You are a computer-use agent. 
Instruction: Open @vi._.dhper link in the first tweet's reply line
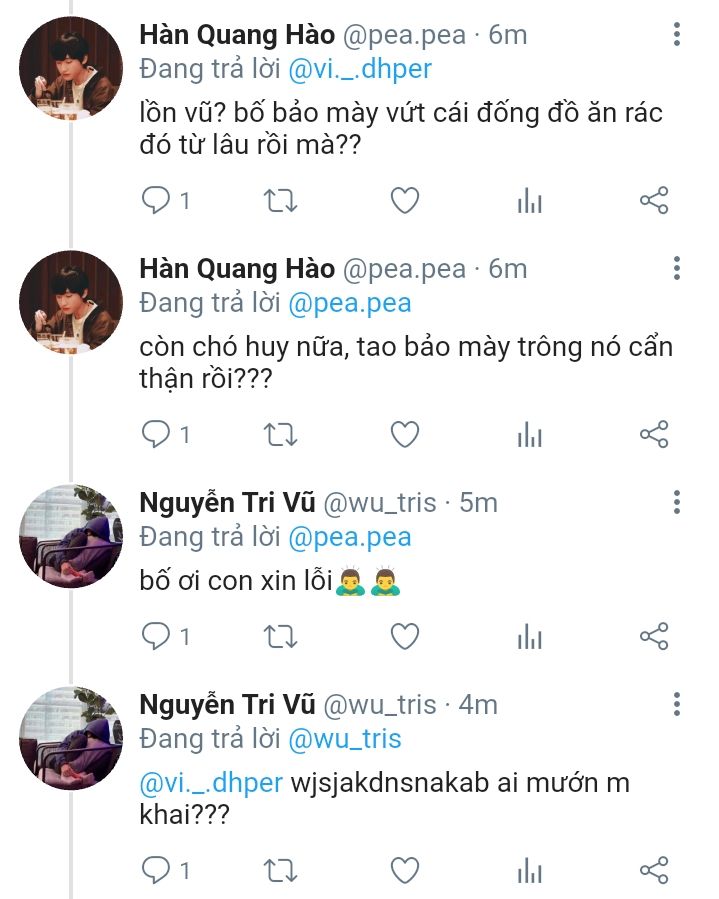[360, 70]
